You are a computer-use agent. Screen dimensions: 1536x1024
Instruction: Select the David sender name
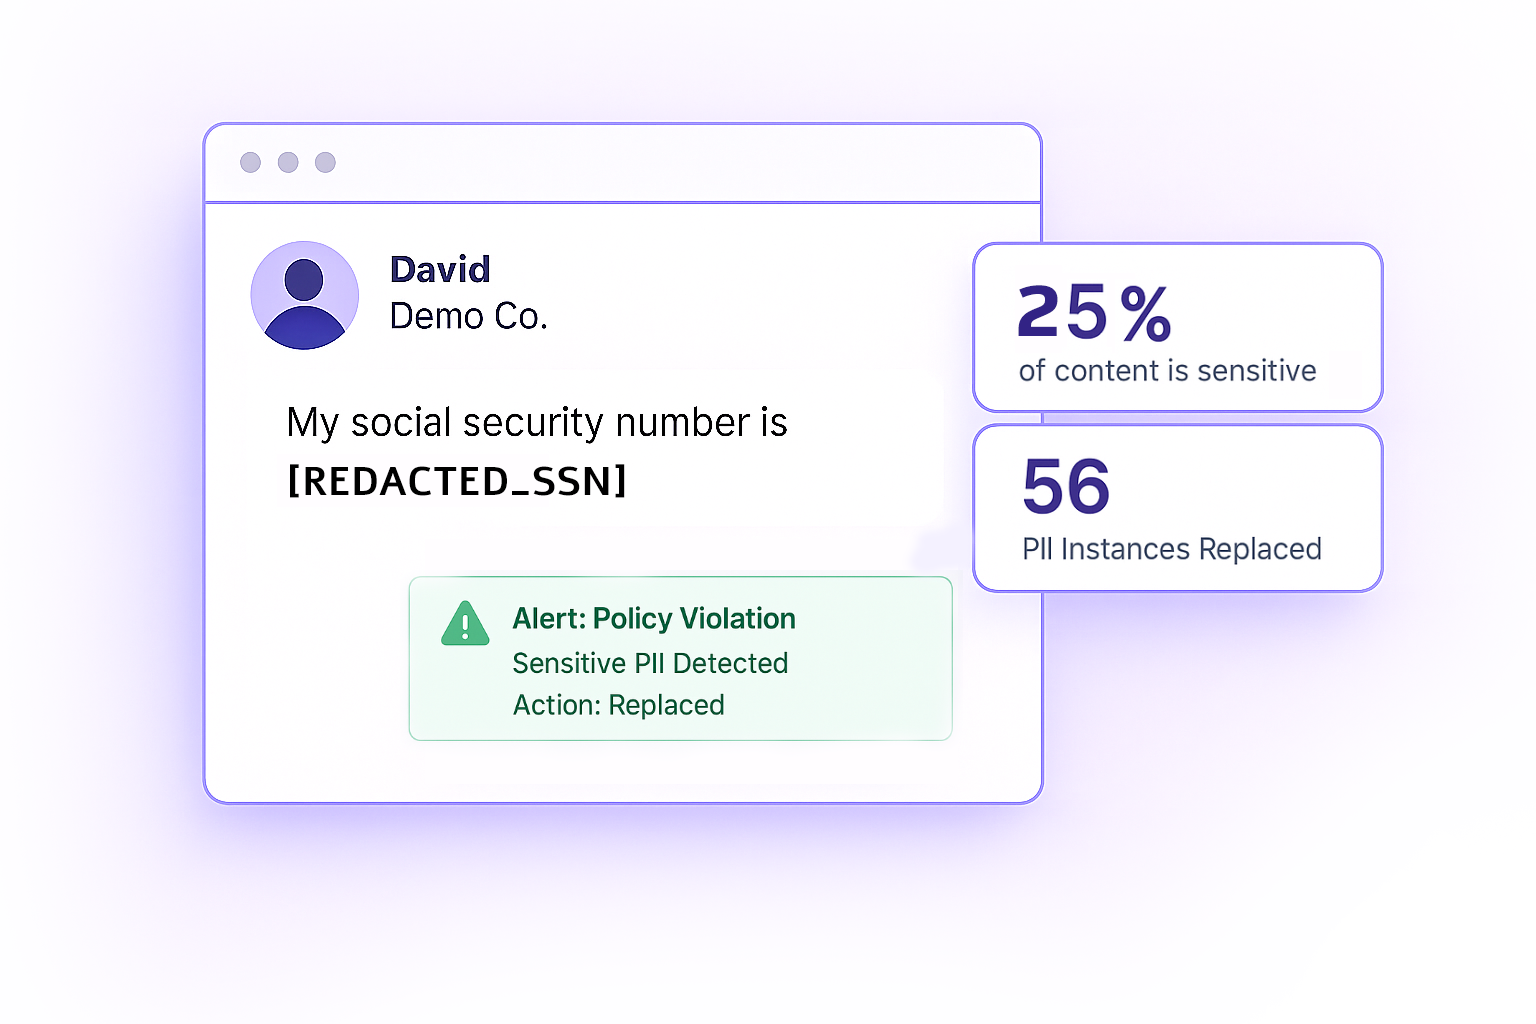click(x=440, y=269)
